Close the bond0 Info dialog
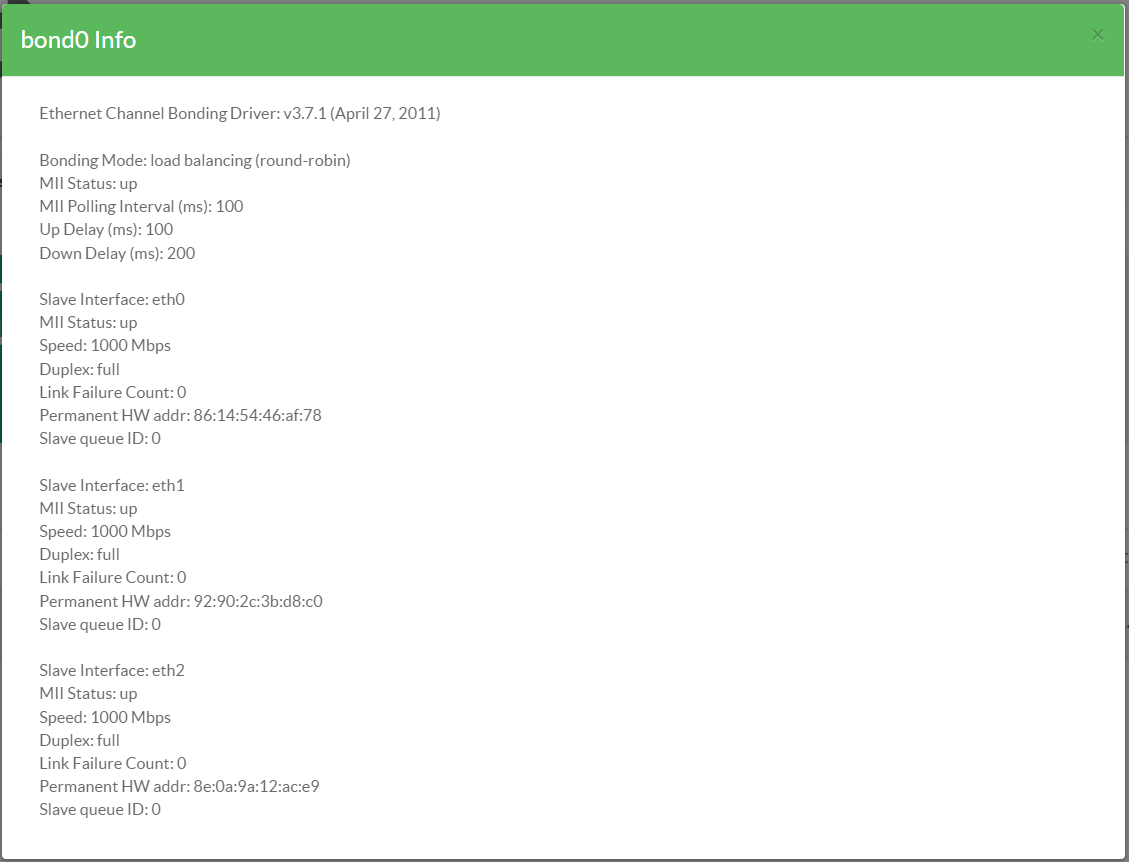 (x=1097, y=35)
